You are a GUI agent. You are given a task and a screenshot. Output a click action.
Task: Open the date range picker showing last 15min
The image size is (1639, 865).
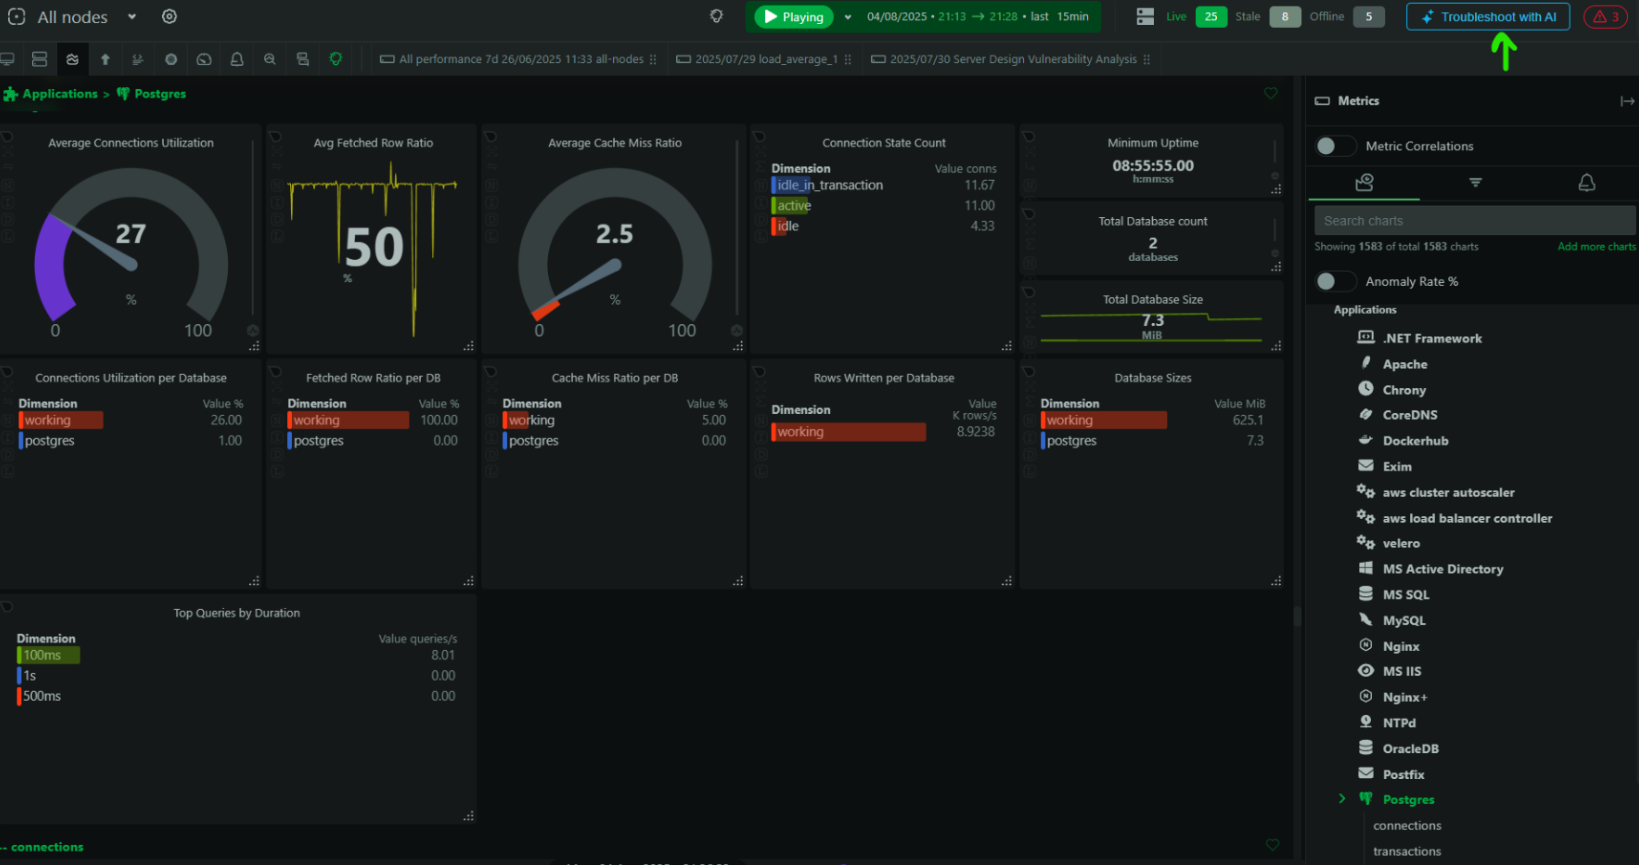(x=977, y=17)
